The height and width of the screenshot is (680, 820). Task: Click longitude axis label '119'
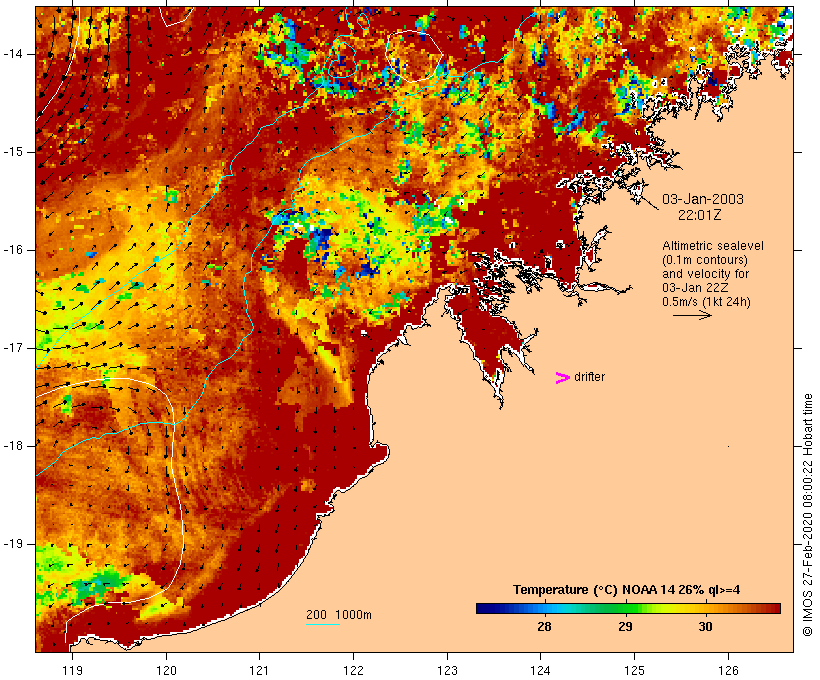click(x=72, y=670)
